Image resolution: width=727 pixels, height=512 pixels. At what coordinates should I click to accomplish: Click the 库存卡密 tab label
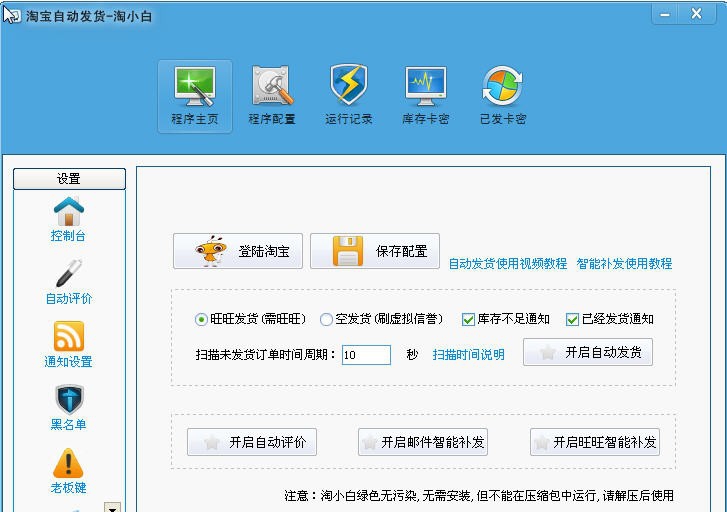coord(426,119)
